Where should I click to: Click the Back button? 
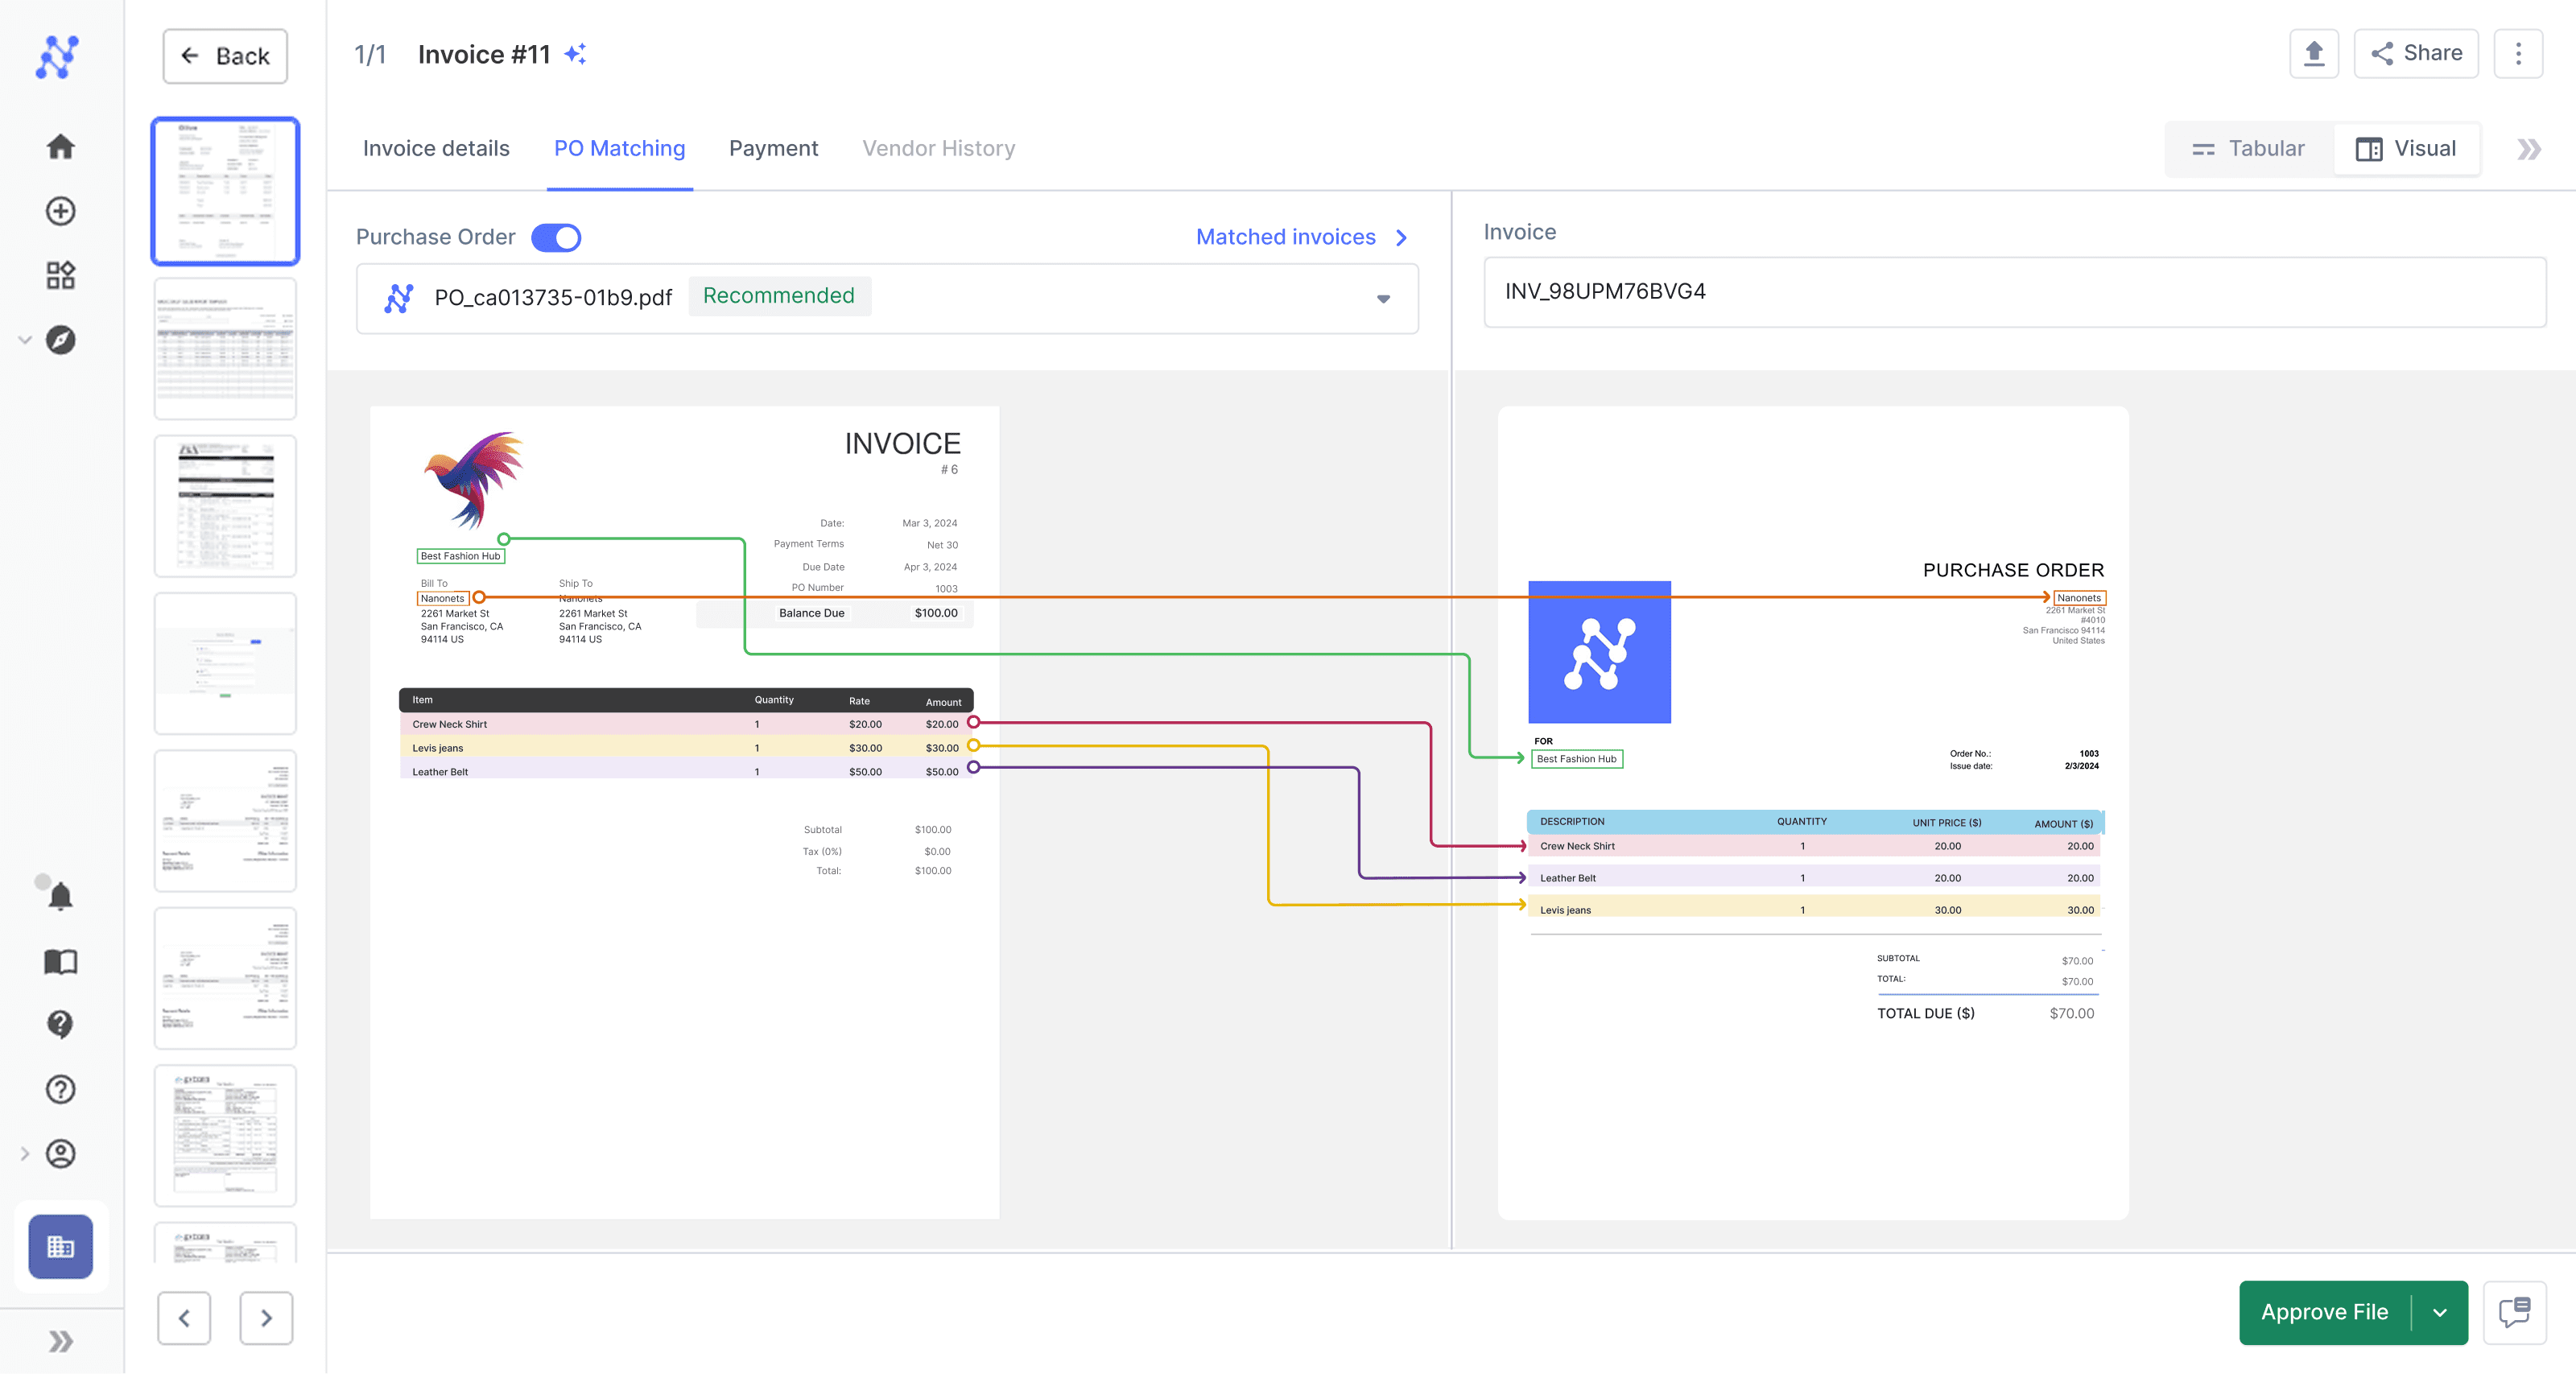225,56
